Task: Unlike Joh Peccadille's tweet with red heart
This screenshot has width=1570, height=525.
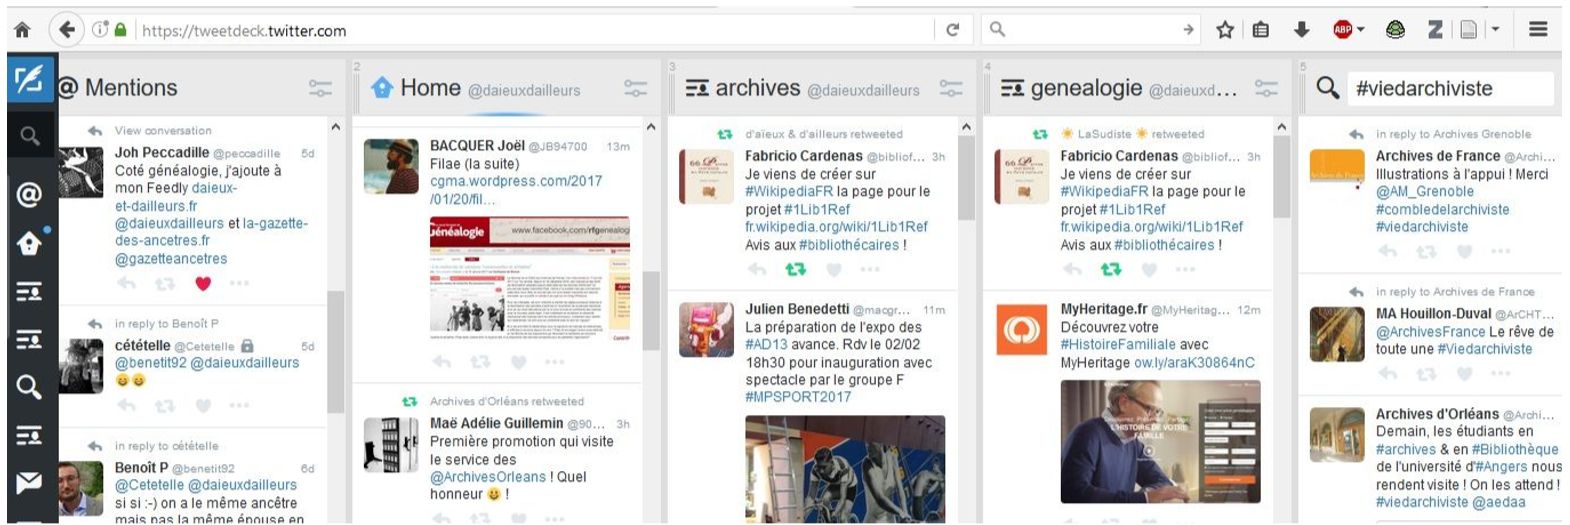Action: coord(203,284)
